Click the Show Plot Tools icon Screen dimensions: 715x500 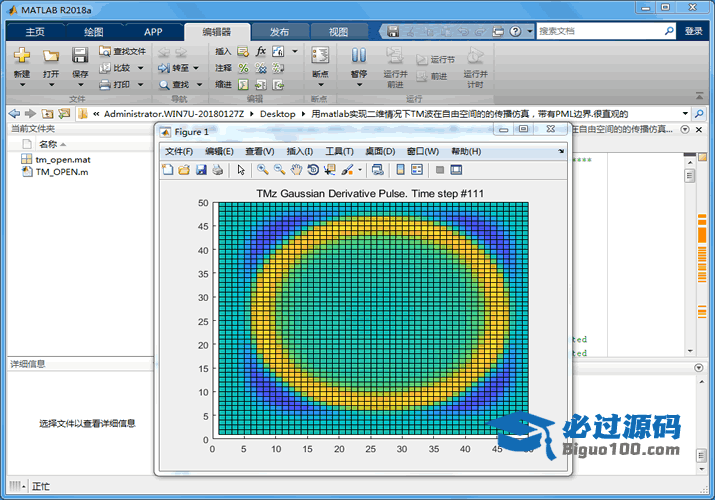tap(456, 170)
